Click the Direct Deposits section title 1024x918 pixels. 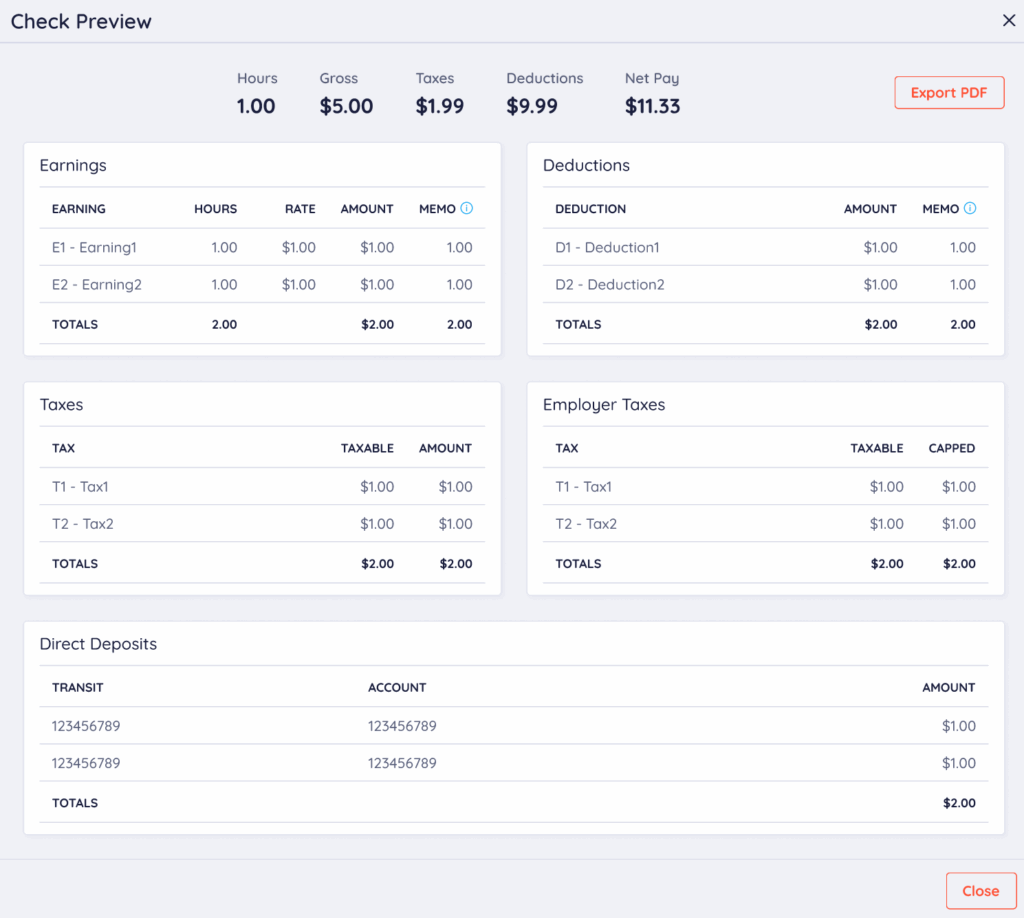[x=98, y=644]
